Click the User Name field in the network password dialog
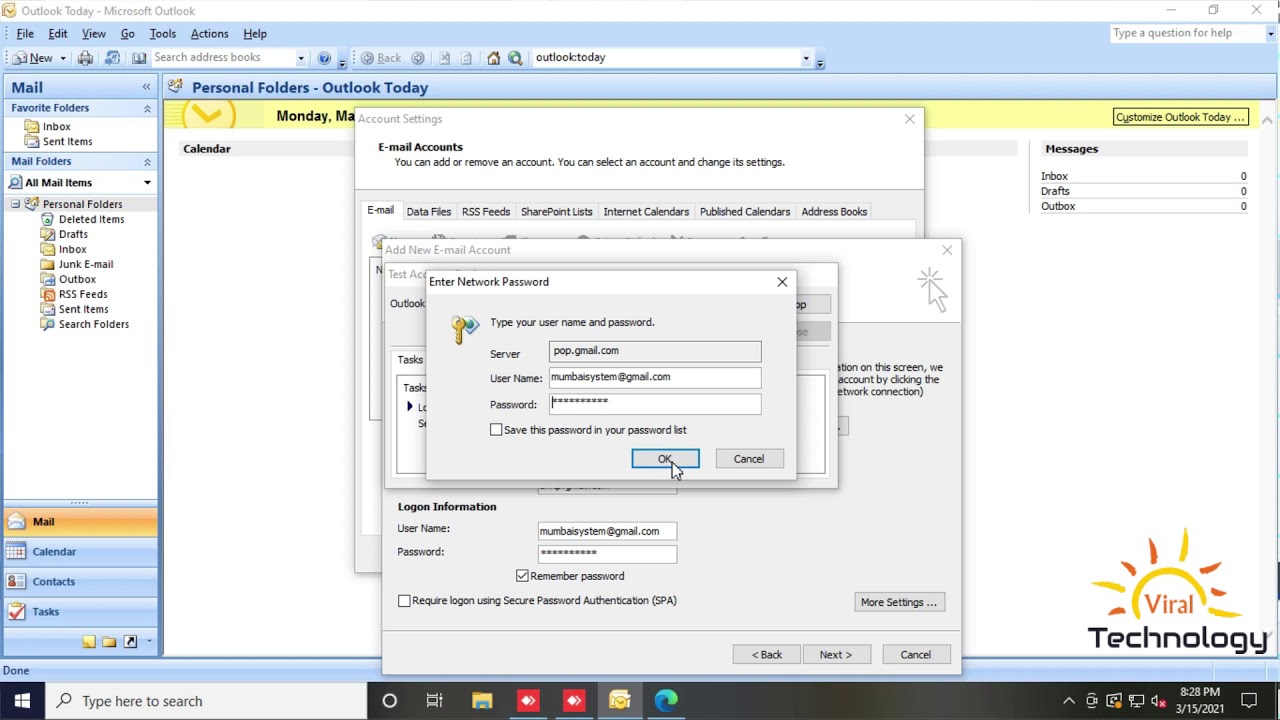1280x720 pixels. (655, 377)
